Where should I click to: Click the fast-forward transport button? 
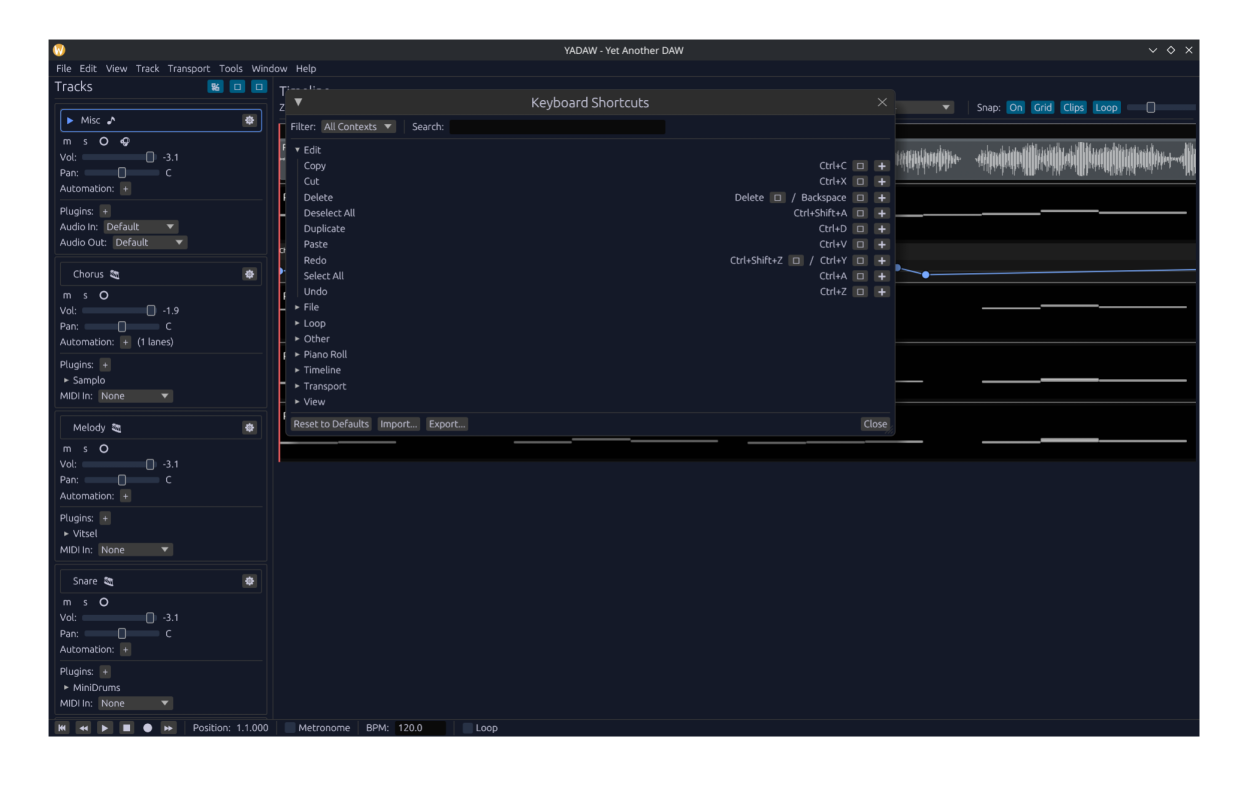(x=169, y=728)
